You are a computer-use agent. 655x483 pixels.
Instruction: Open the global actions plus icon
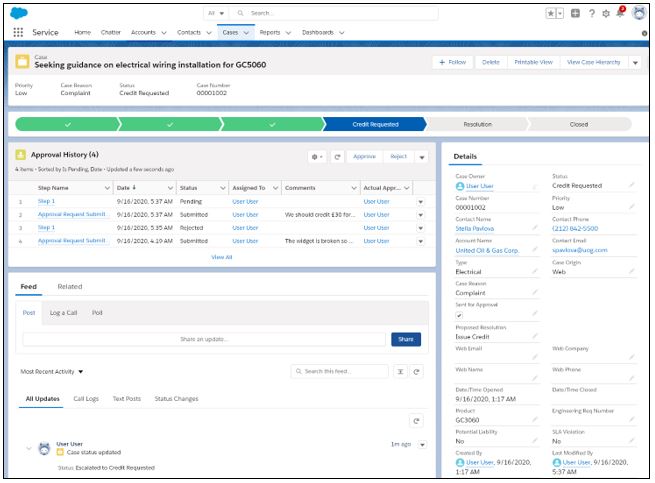pyautogui.click(x=575, y=13)
